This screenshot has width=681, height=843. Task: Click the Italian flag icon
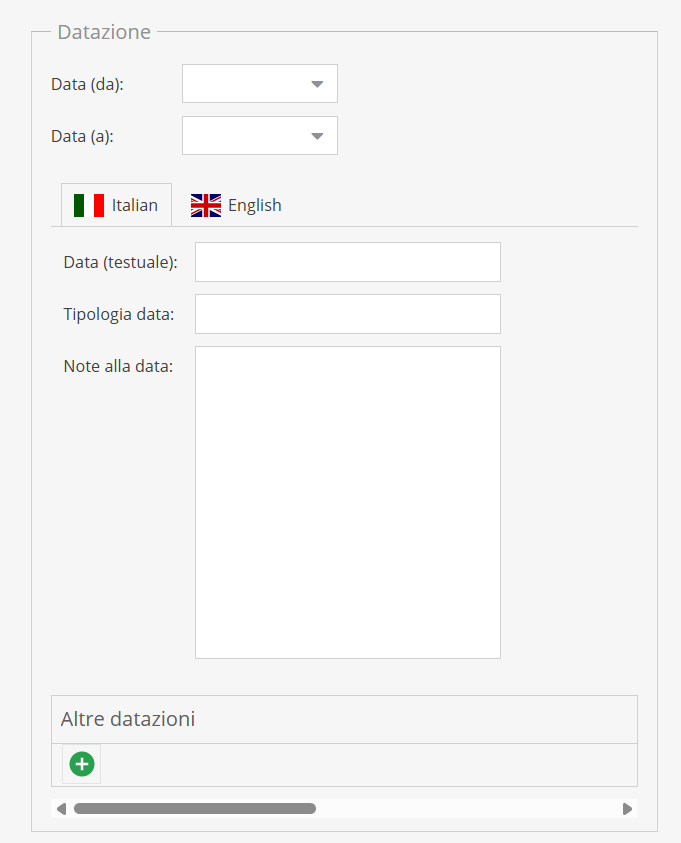click(x=89, y=205)
